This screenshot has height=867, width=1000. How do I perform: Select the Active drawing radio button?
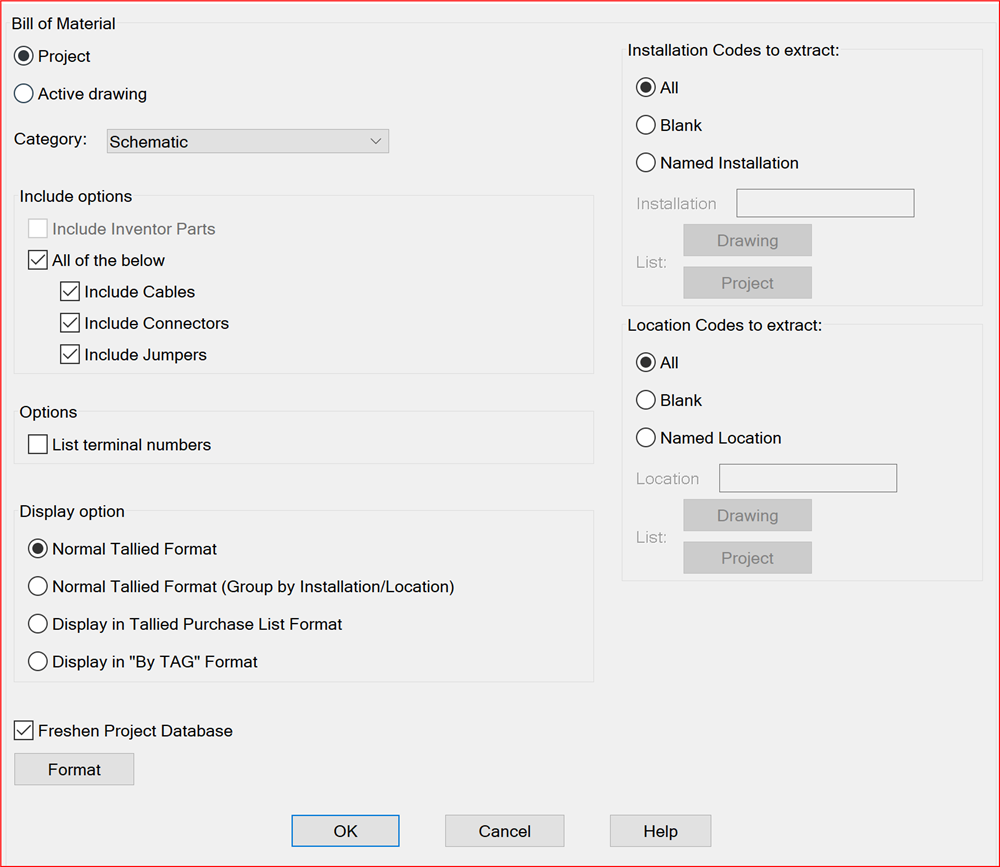[24, 94]
